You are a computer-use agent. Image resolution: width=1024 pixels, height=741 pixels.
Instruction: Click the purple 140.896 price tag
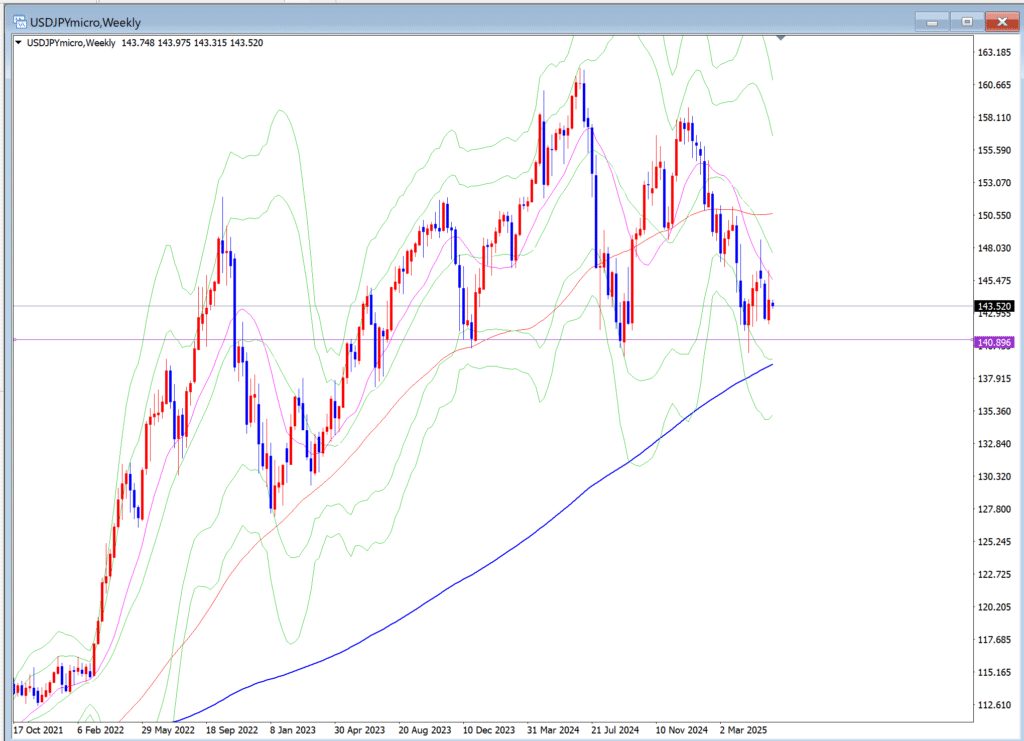(994, 342)
